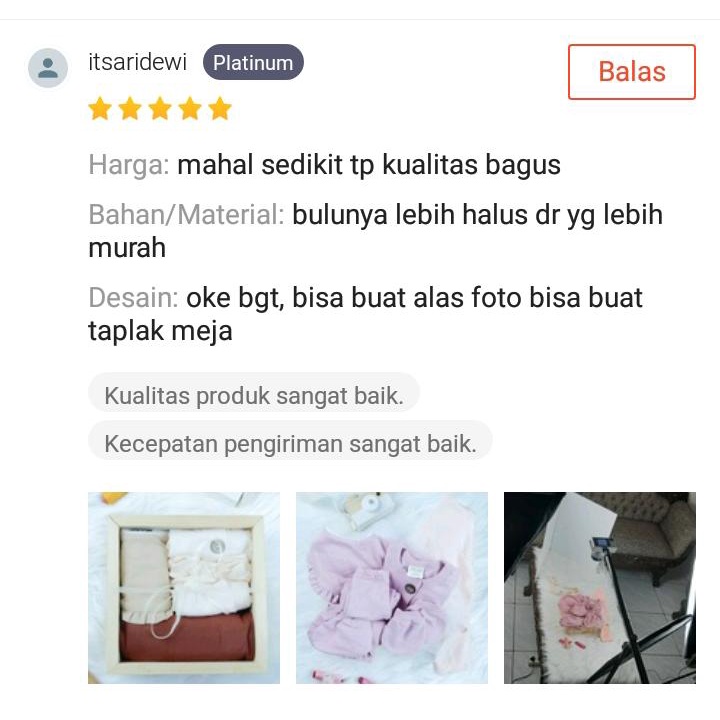Click the Desain review text
This screenshot has width=720, height=720.
[365, 314]
